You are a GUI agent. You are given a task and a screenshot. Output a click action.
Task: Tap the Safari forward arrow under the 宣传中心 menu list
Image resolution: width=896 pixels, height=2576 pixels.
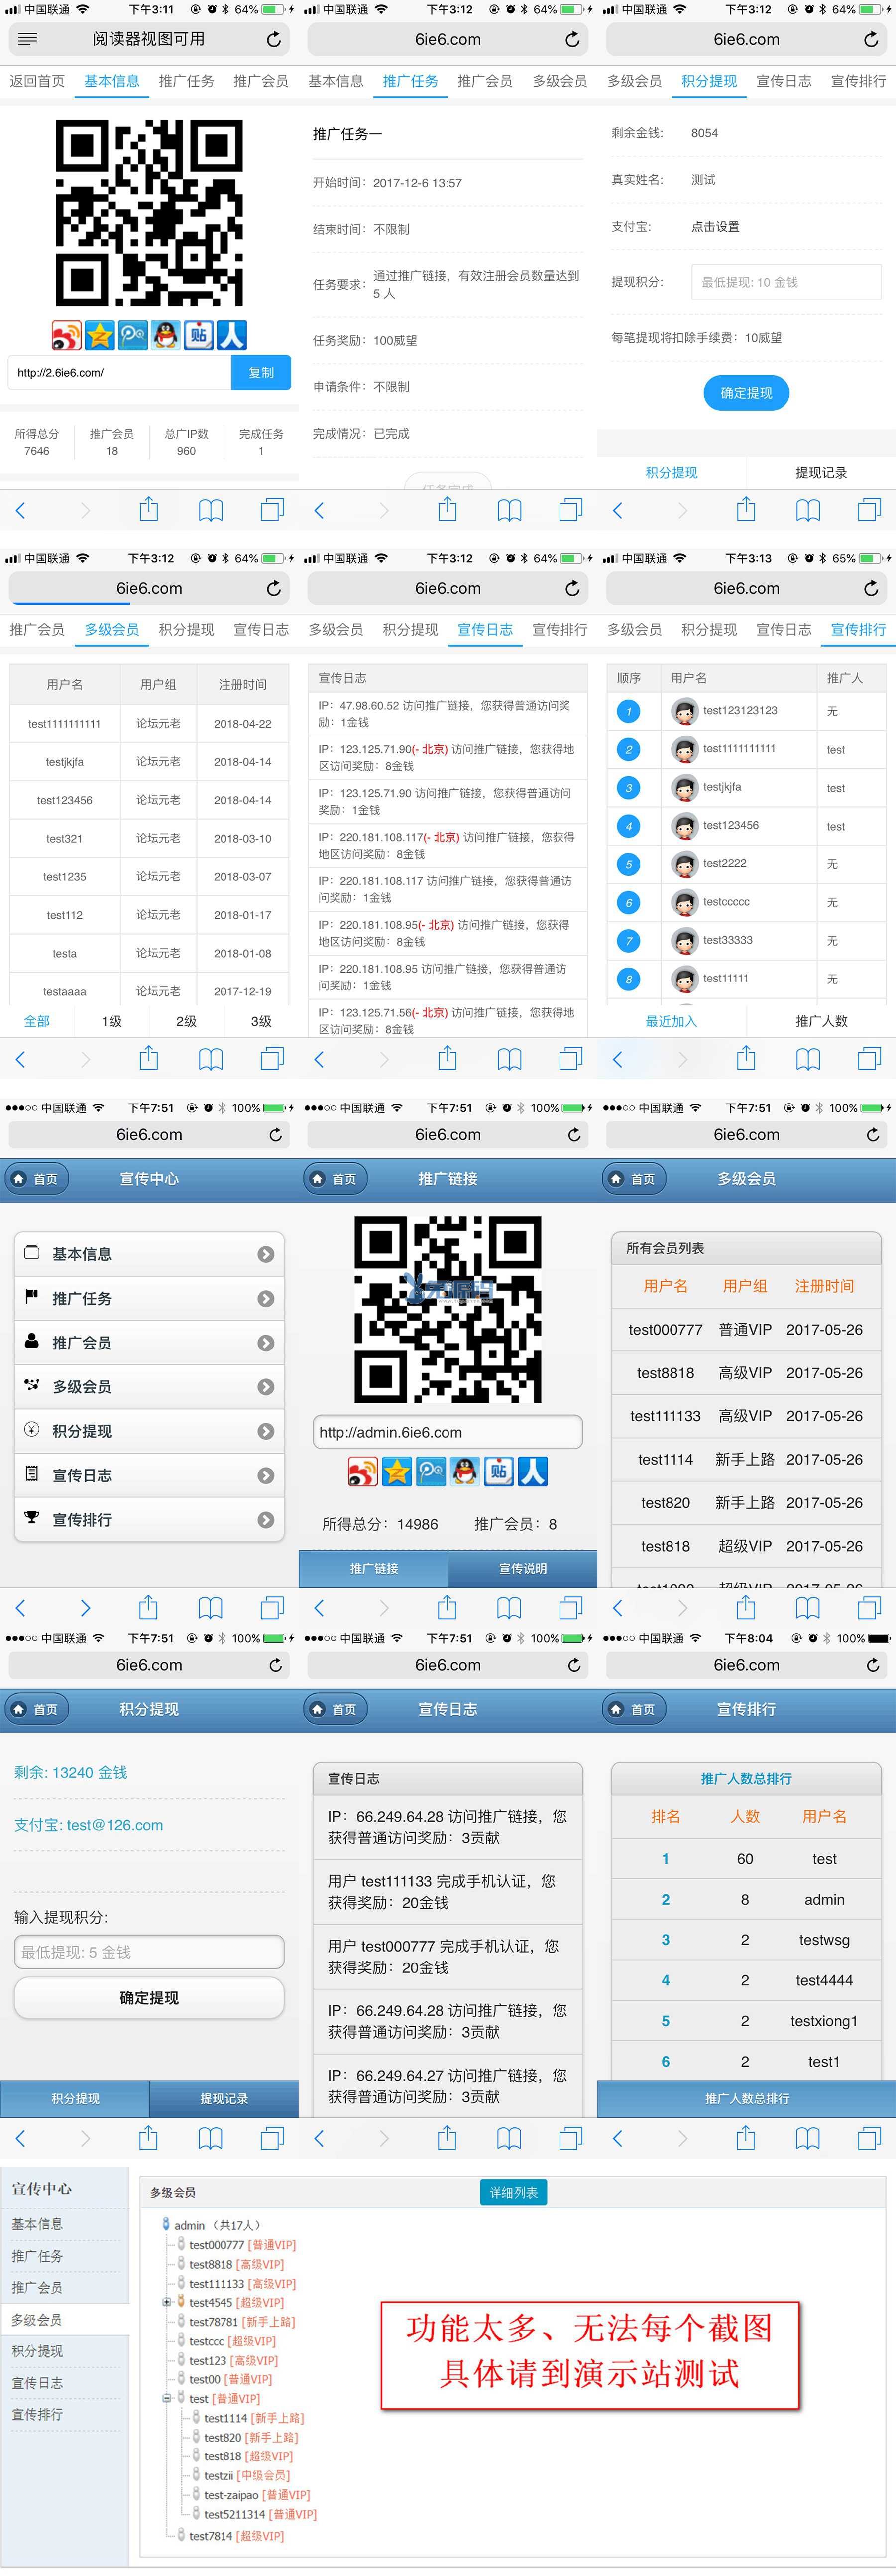pos(85,1608)
